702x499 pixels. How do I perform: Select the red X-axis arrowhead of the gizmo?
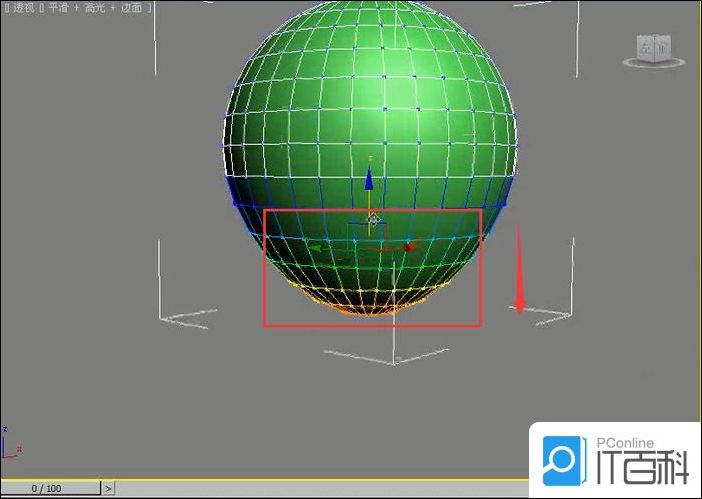coord(411,247)
